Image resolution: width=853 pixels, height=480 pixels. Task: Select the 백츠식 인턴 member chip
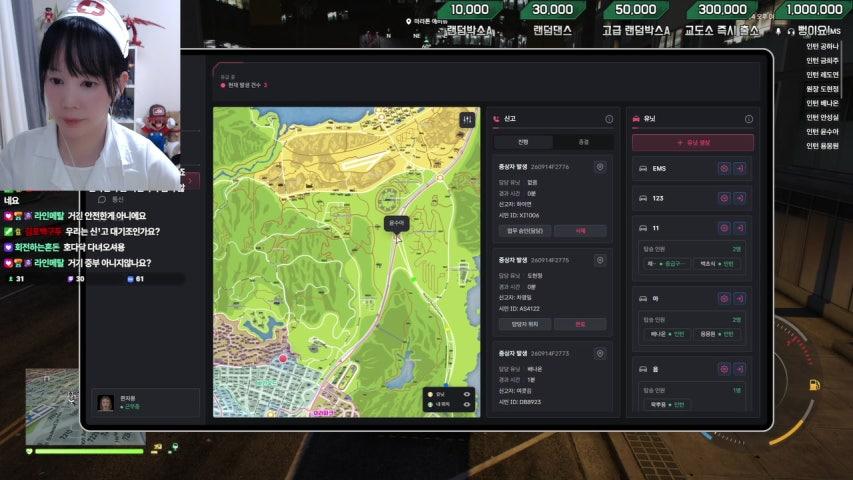pos(717,264)
